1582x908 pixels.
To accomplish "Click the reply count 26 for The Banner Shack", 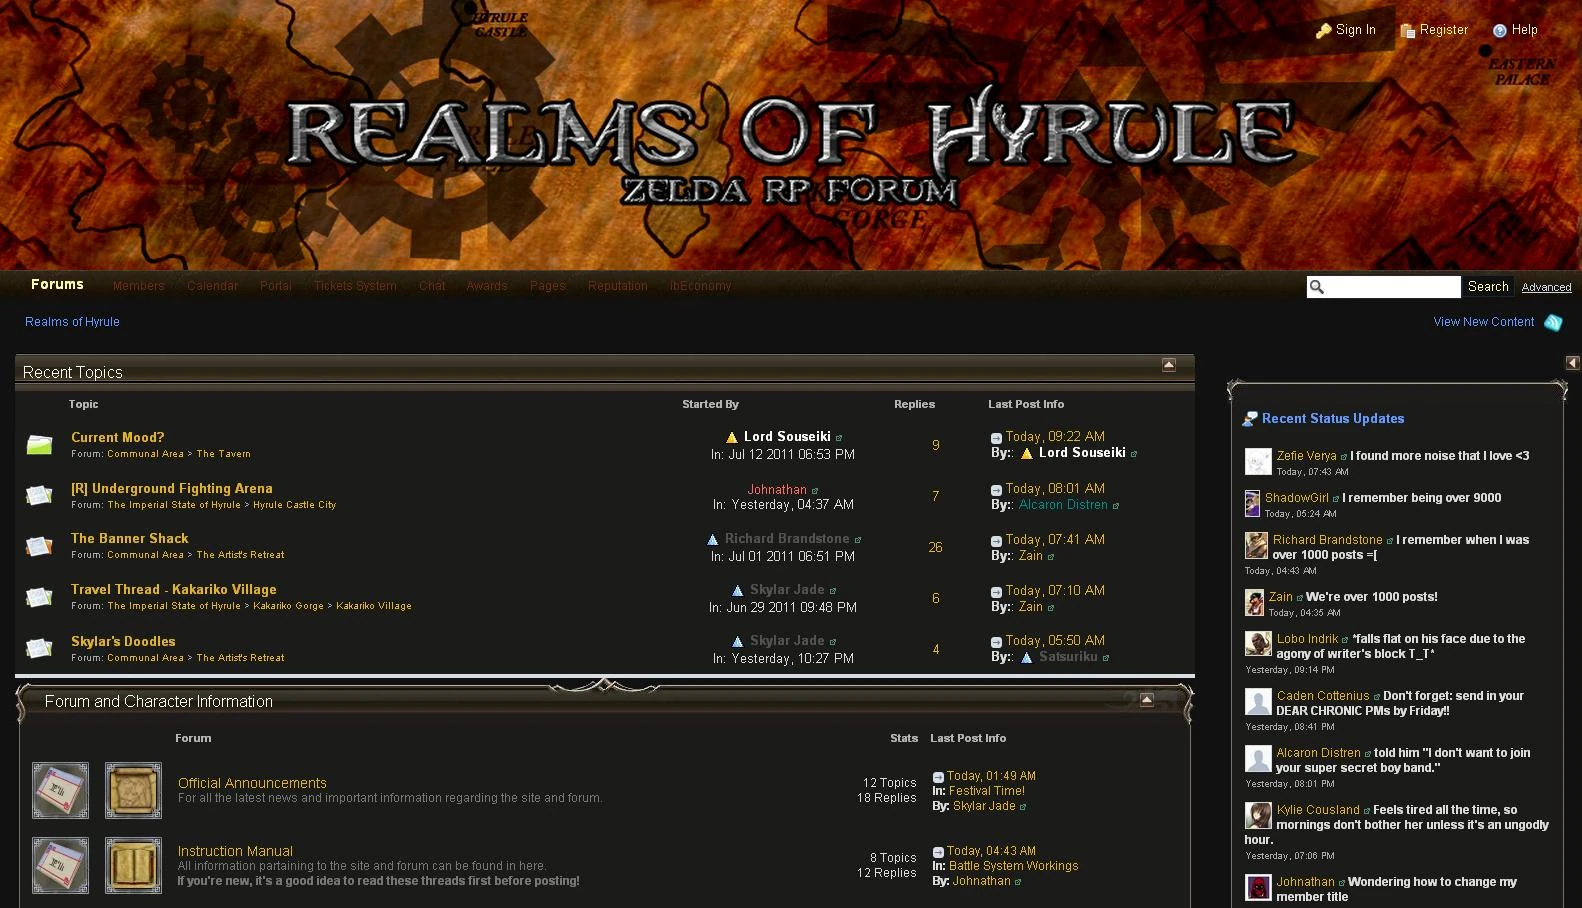I will tap(935, 548).
